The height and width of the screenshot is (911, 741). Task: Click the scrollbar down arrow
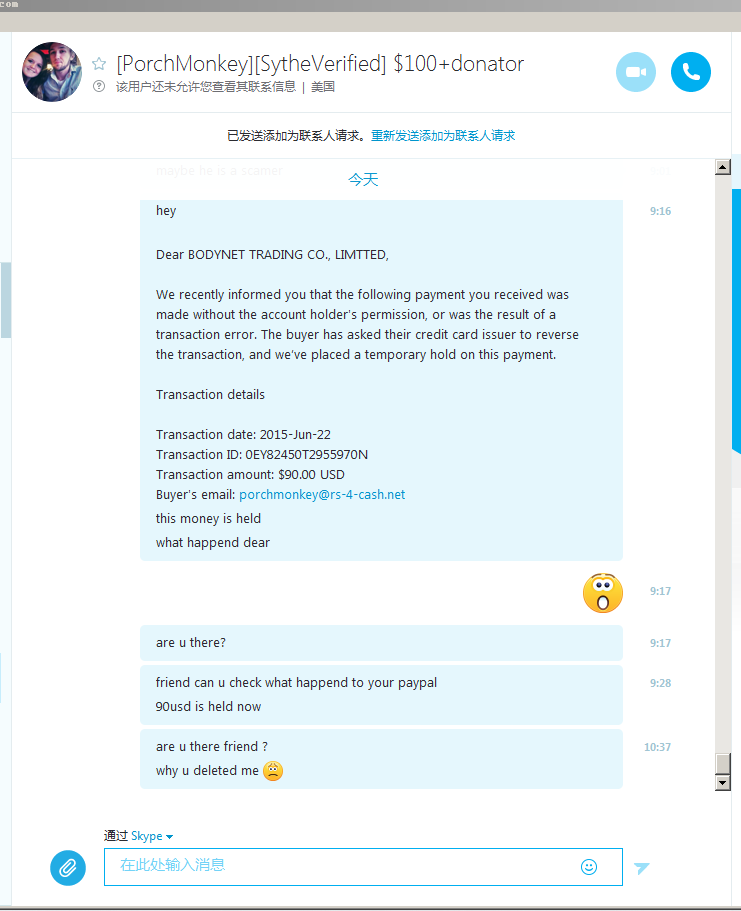point(722,783)
